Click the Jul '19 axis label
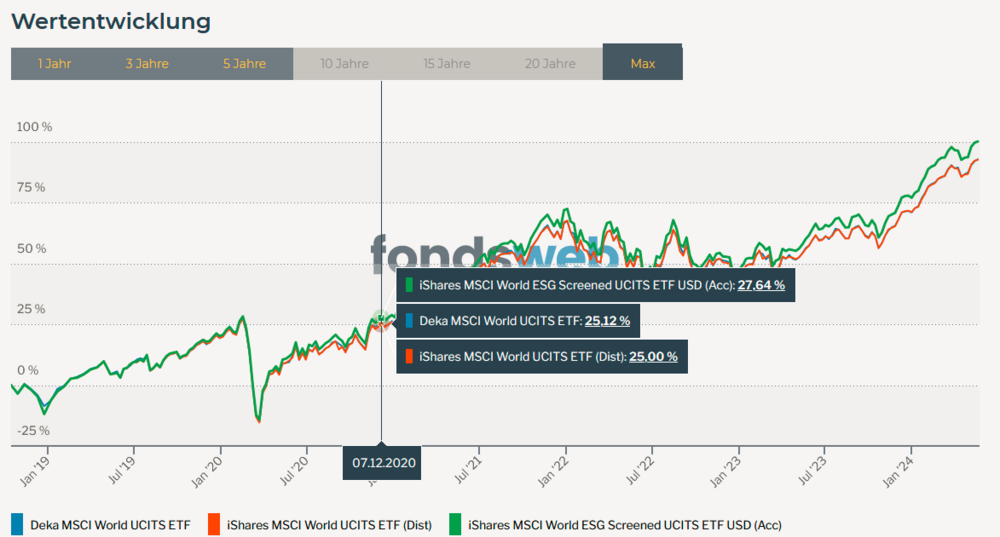 click(x=122, y=471)
